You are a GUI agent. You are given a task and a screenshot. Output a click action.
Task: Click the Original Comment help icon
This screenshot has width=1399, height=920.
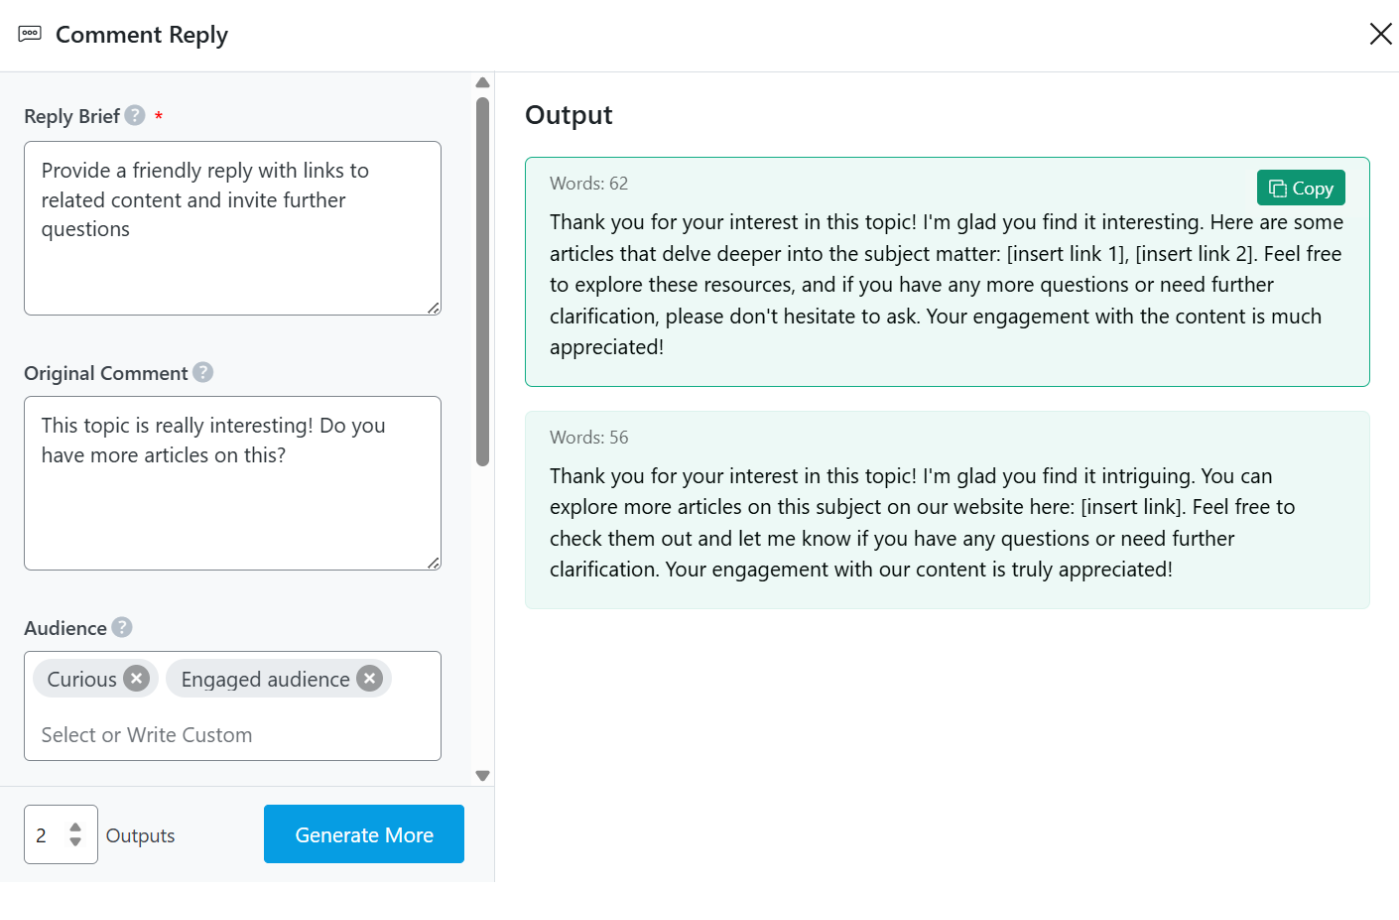(203, 372)
